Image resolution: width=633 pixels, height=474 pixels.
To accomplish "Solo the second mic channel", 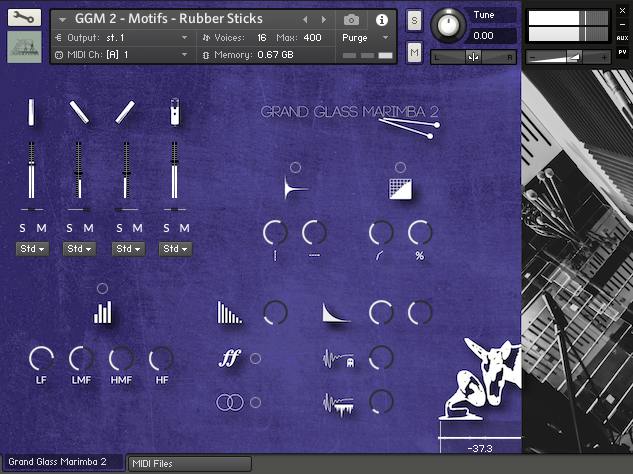I will pyautogui.click(x=69, y=228).
